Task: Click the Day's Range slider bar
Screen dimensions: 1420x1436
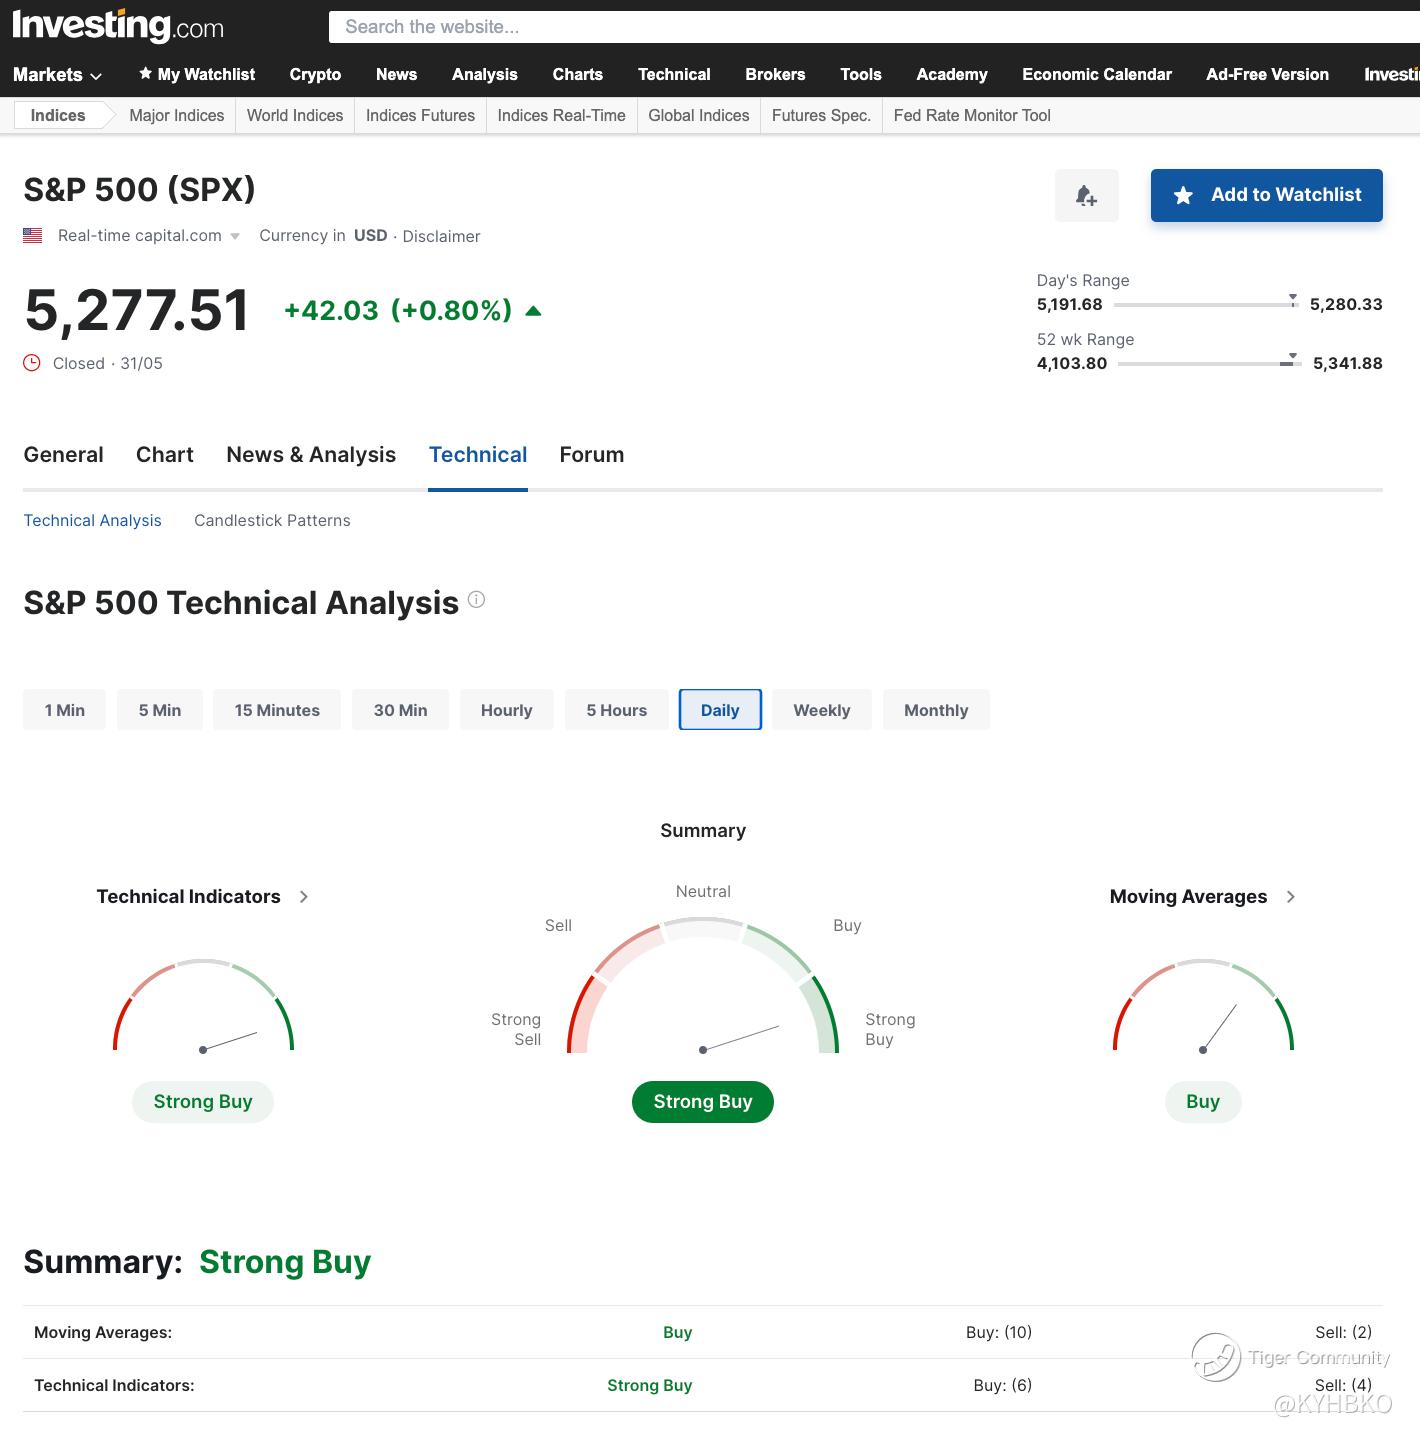Action: point(1205,305)
